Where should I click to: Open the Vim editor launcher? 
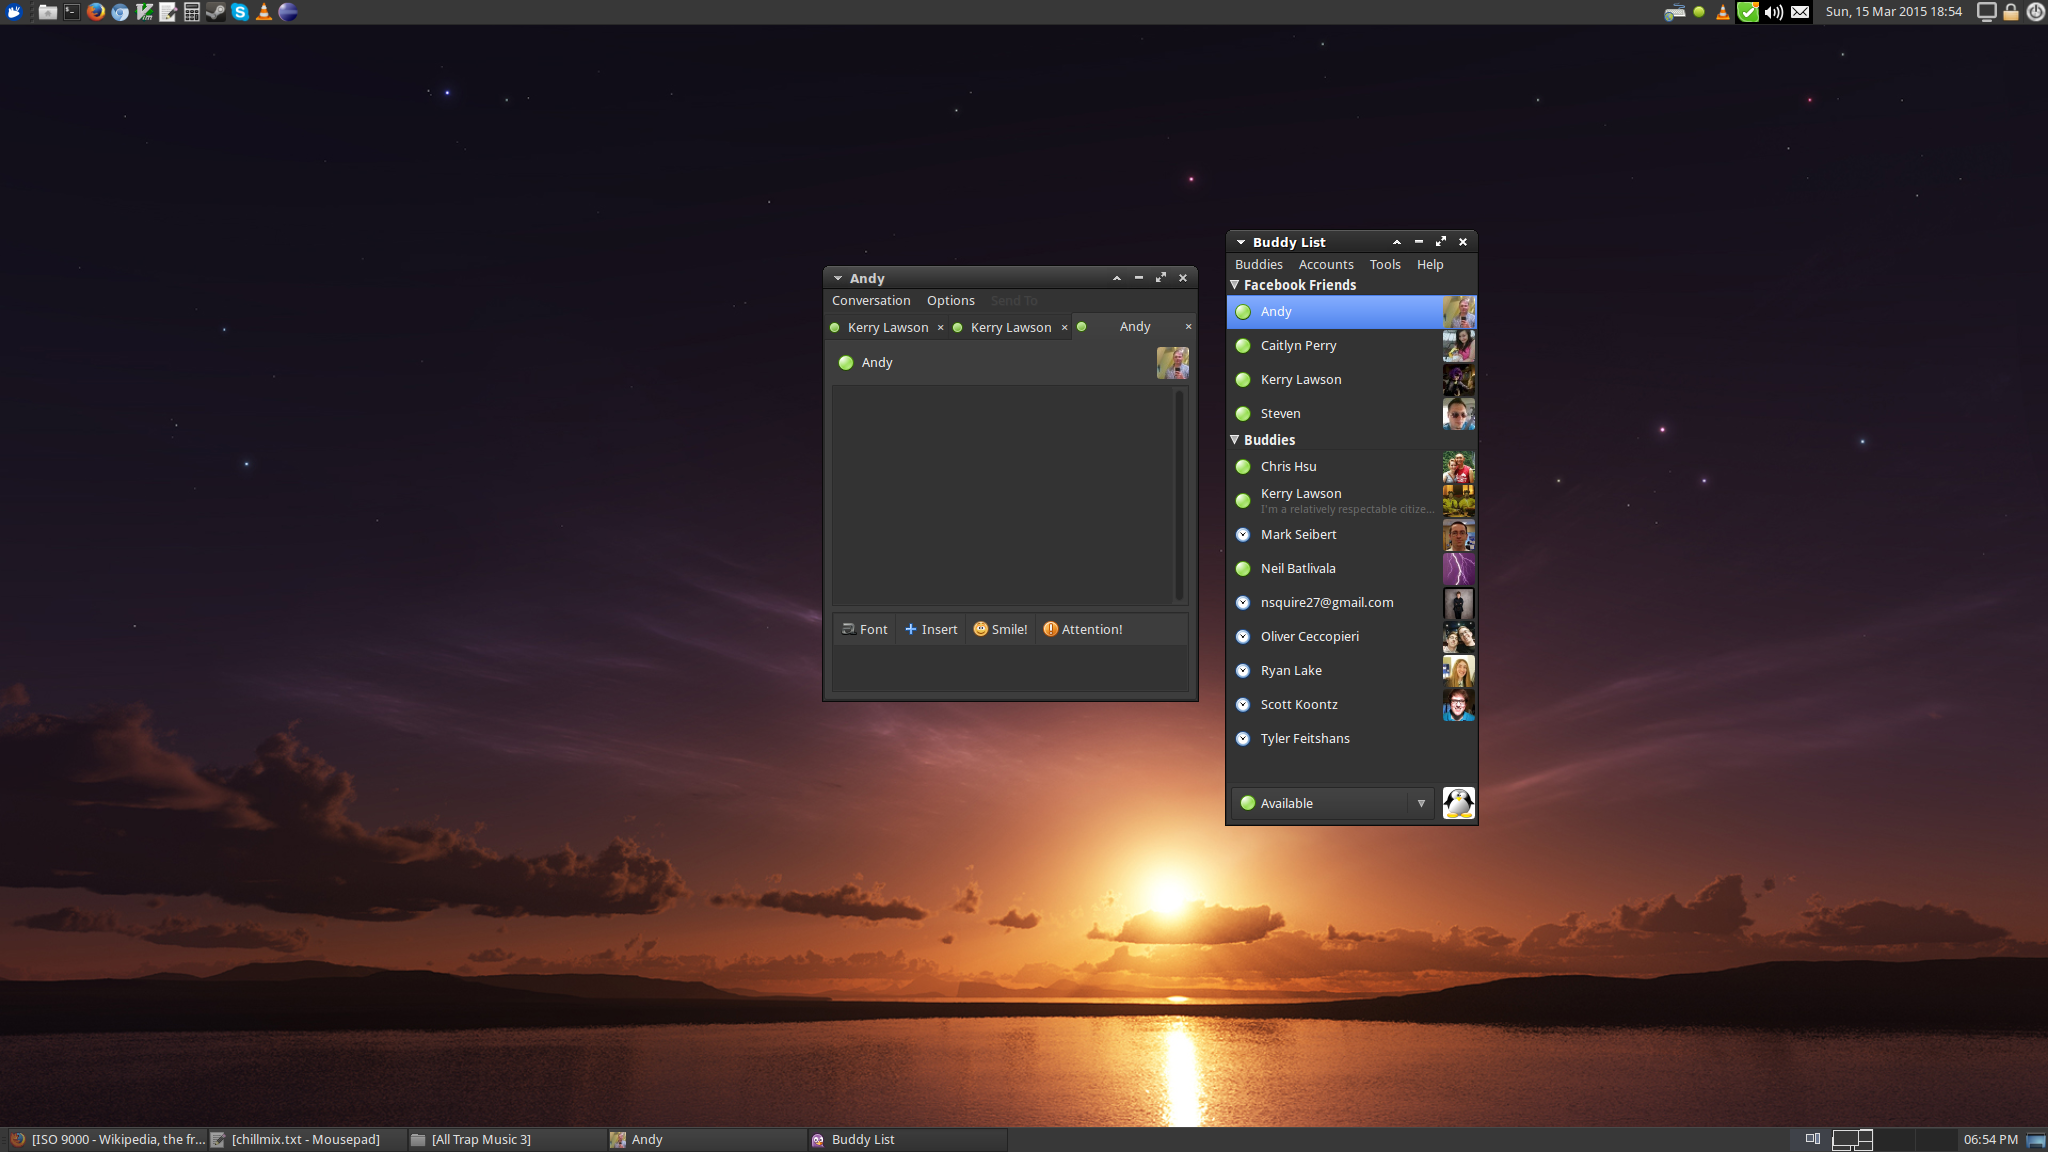point(144,12)
